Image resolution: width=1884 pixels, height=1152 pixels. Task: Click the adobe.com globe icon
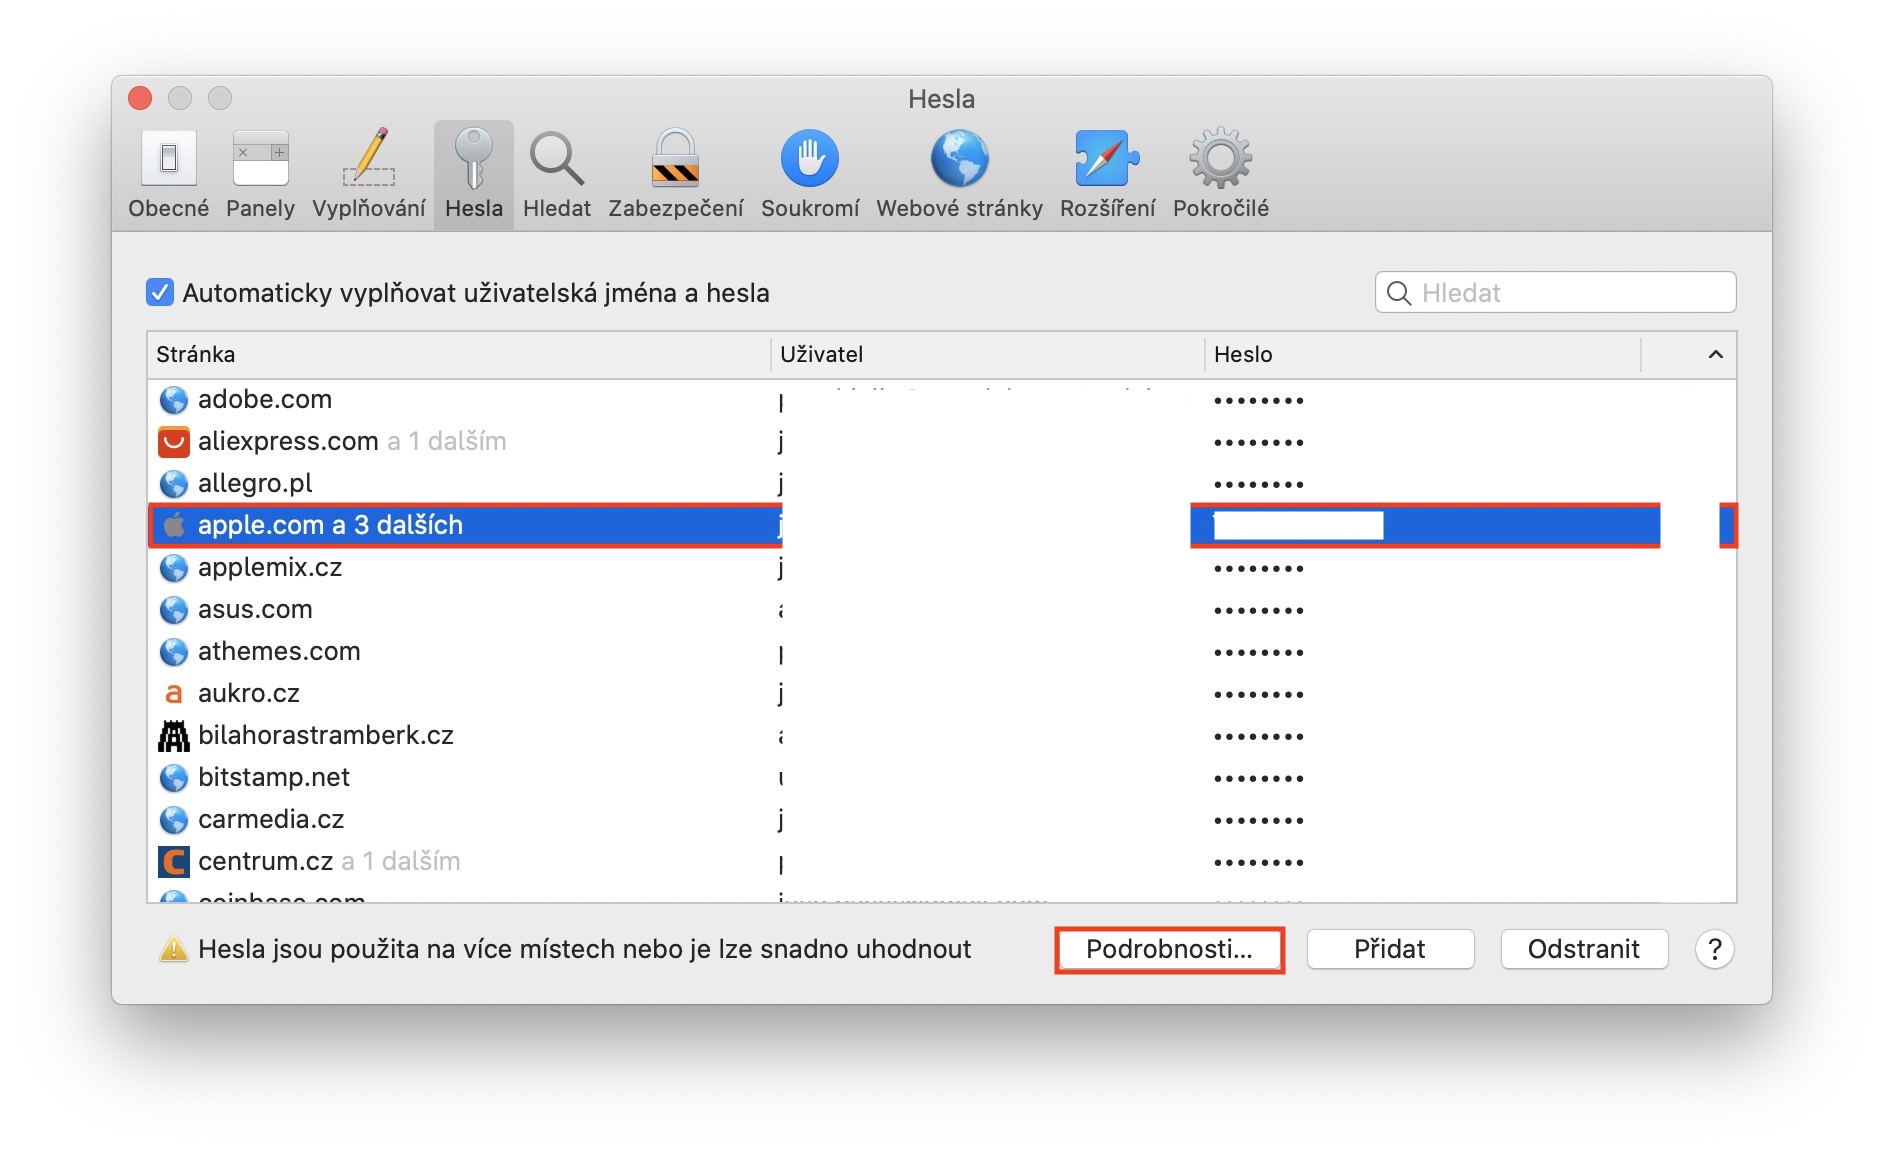(x=174, y=400)
